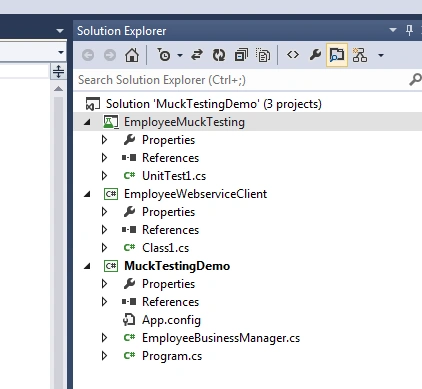
Task: Expand References under MuckTestingDemo
Action: click(104, 302)
